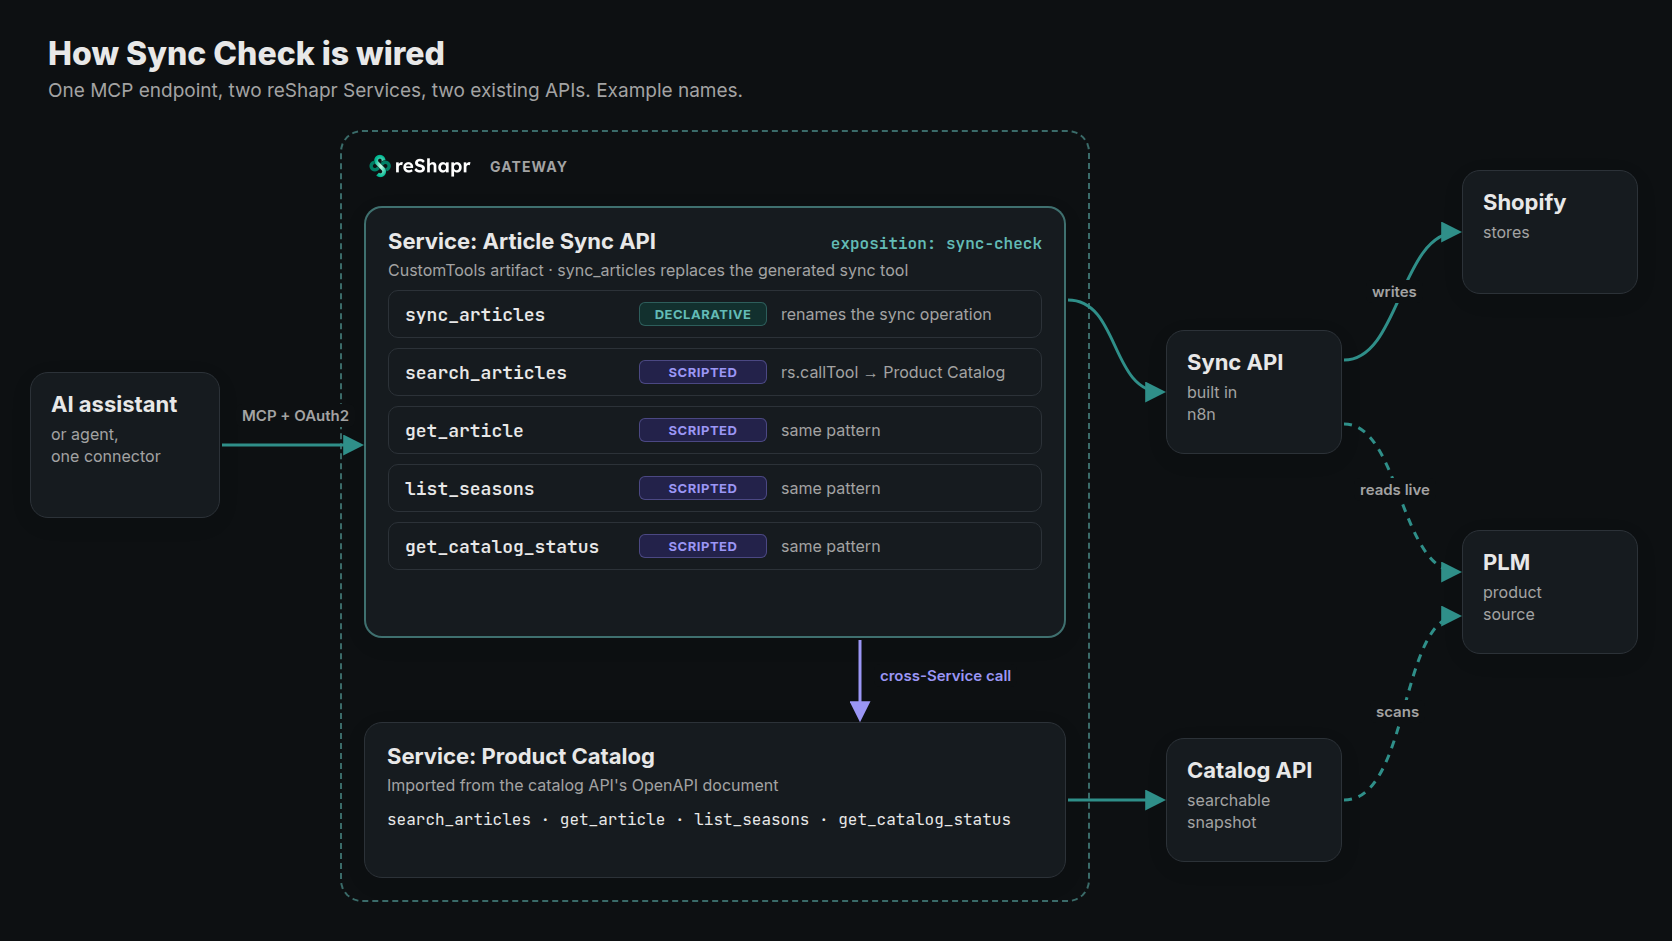Click the 'Service: Product Catalog' heading
Image resolution: width=1672 pixels, height=941 pixels.
pos(521,756)
